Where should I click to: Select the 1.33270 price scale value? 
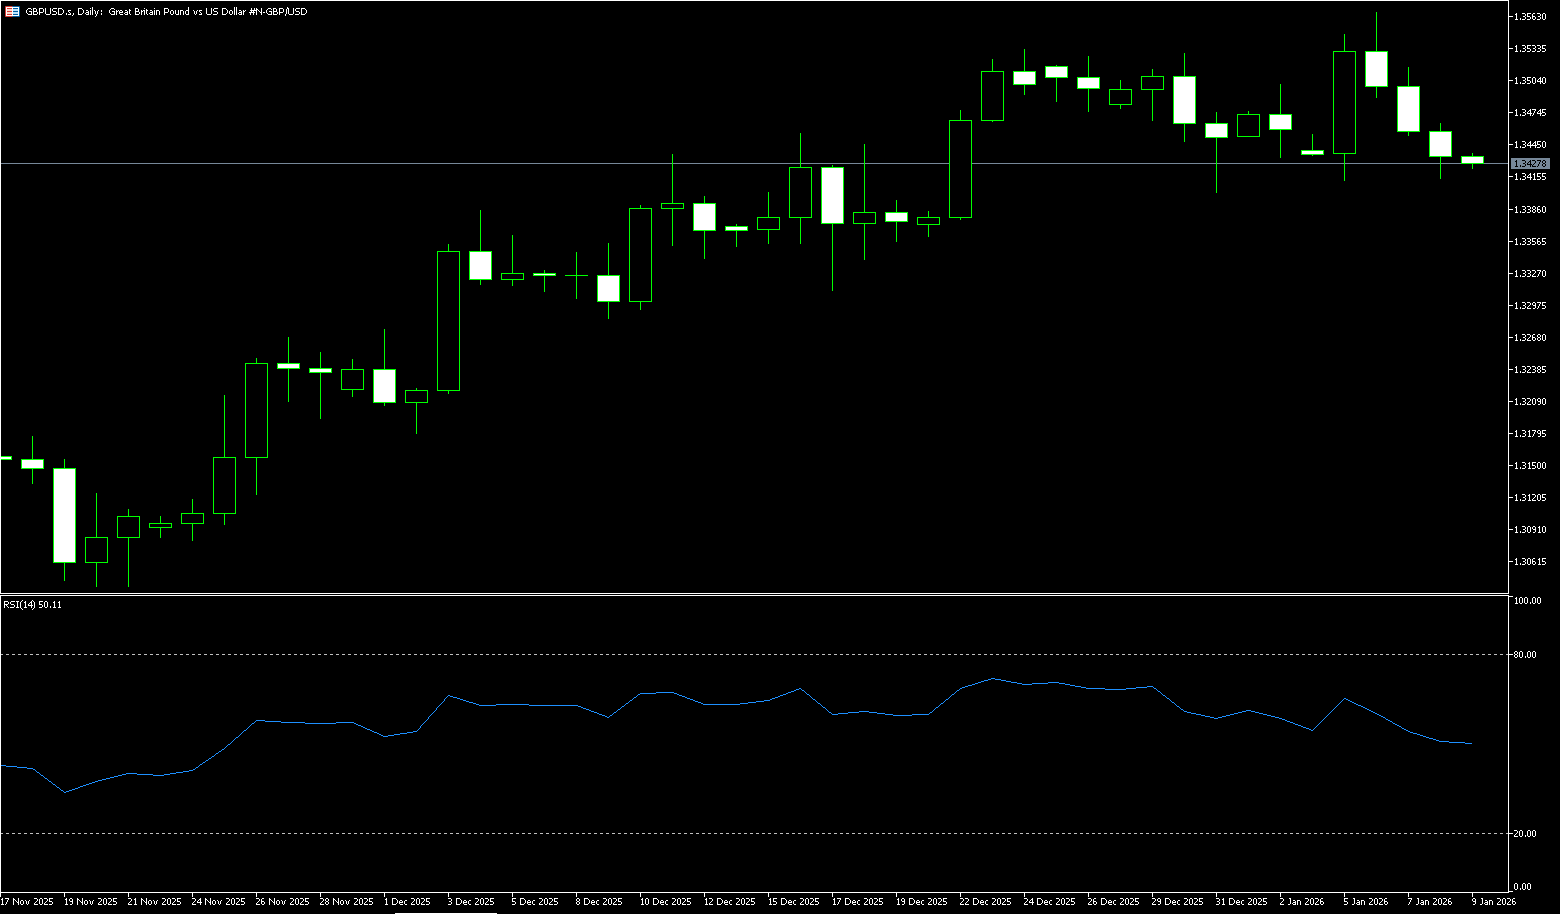[1530, 273]
